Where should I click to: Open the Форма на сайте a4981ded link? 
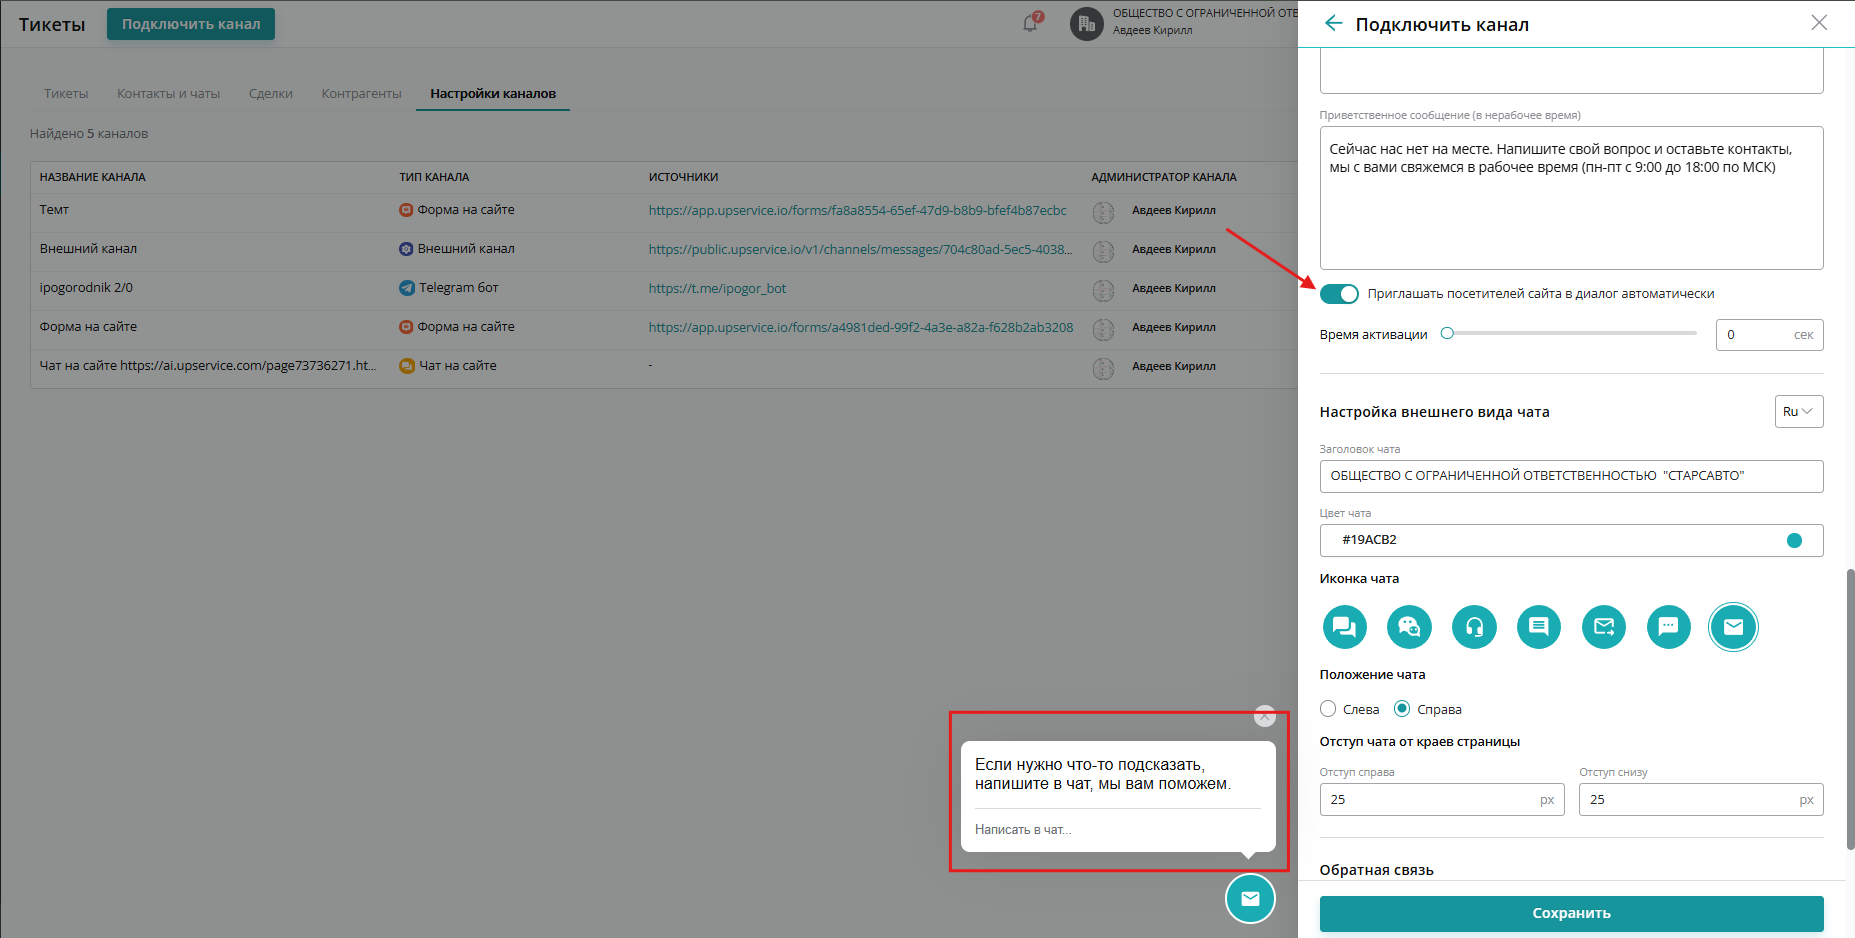(x=861, y=327)
